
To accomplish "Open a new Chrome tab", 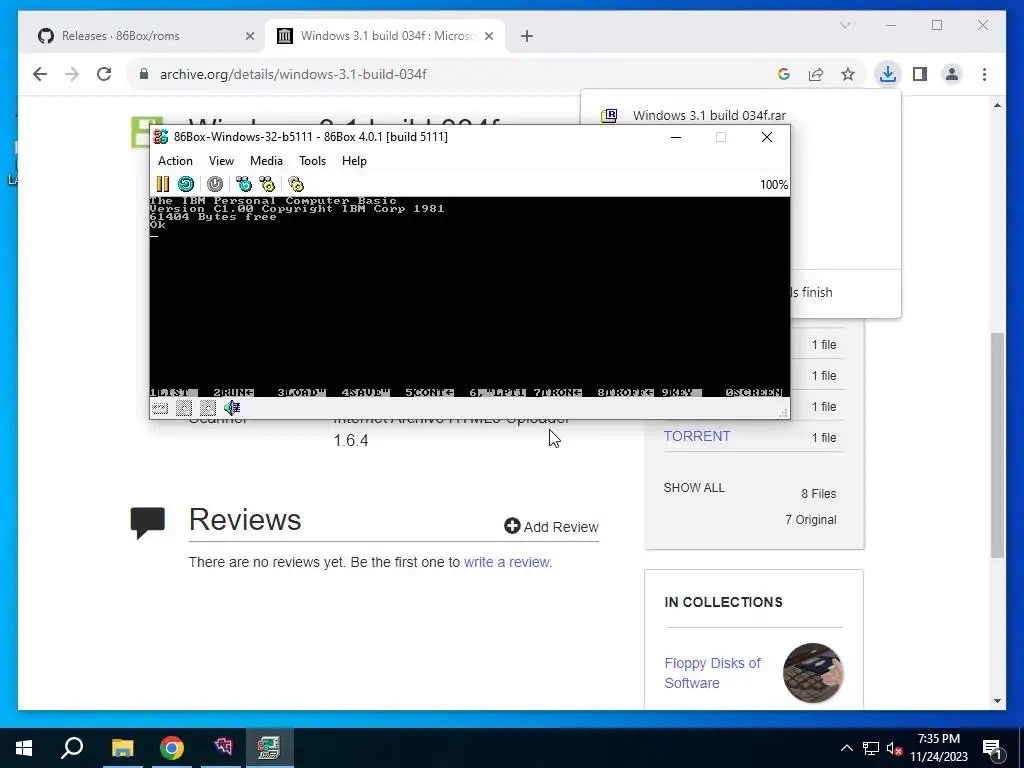I will pos(527,36).
